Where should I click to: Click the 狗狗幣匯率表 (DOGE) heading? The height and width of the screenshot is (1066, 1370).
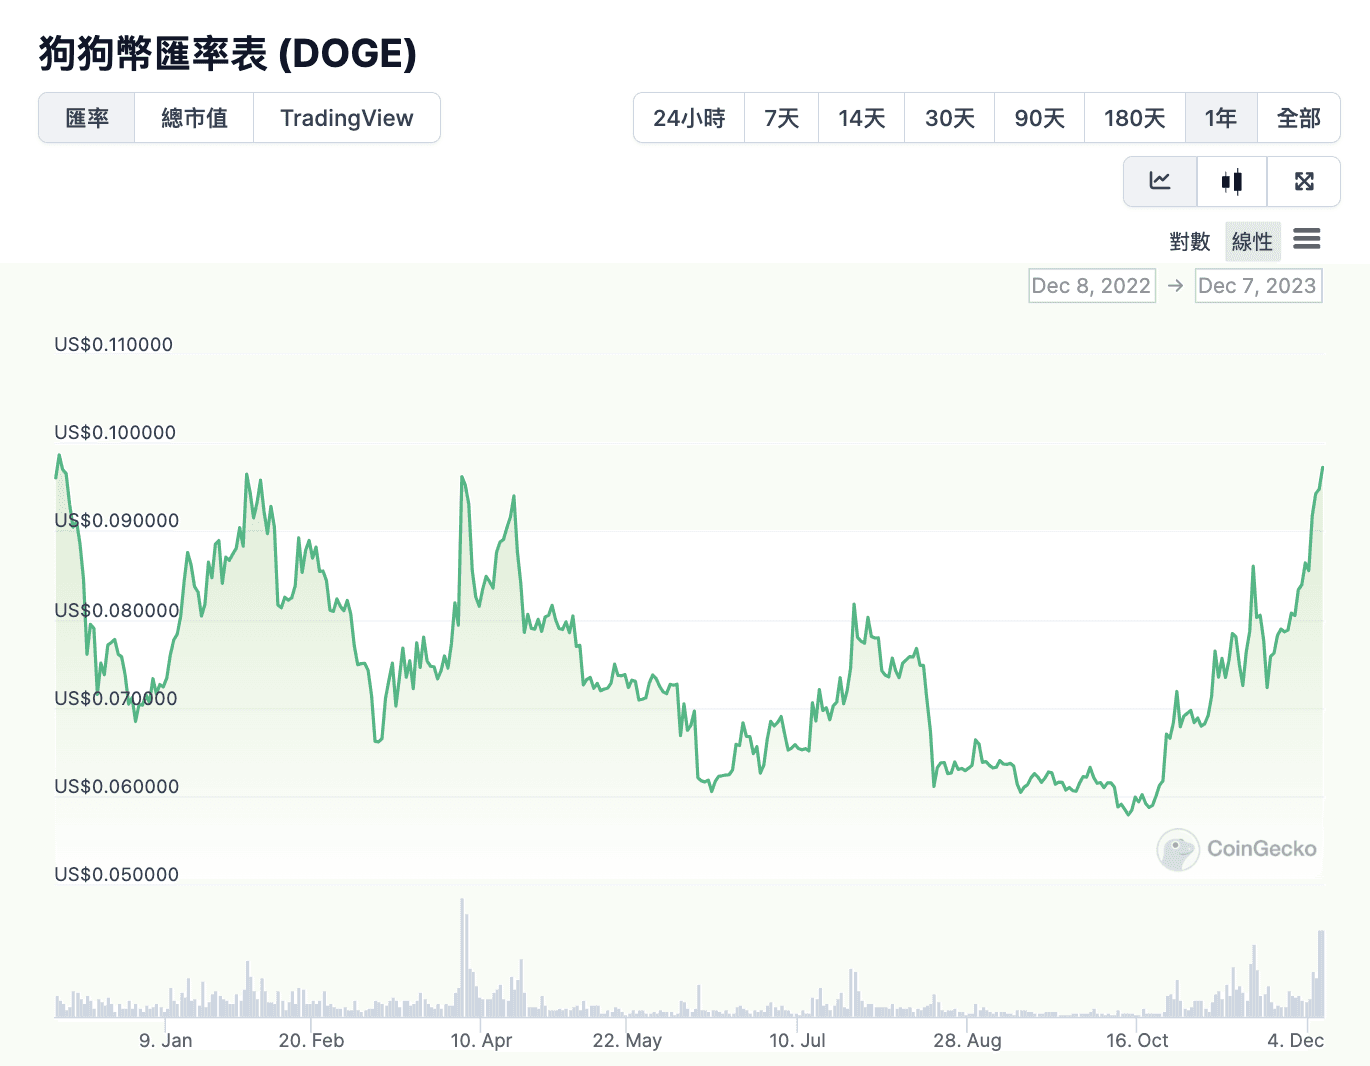point(228,53)
